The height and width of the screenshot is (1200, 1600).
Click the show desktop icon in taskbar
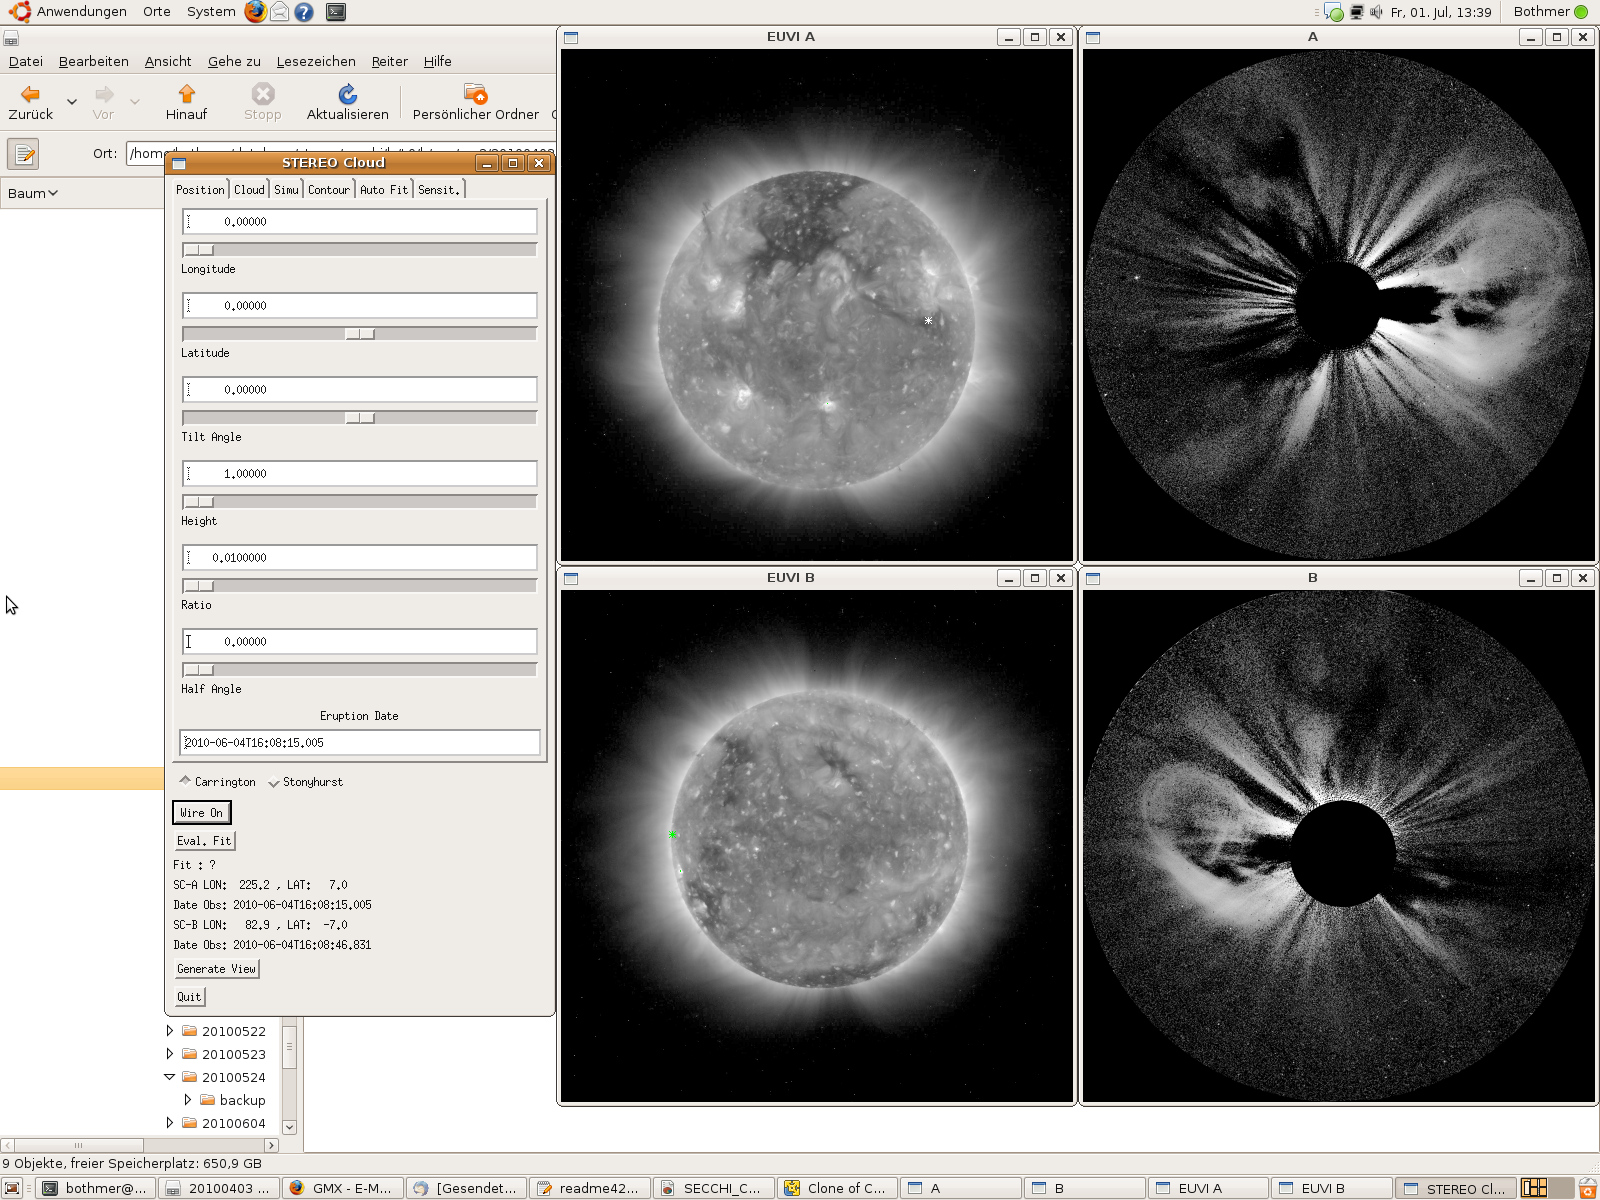13,1188
